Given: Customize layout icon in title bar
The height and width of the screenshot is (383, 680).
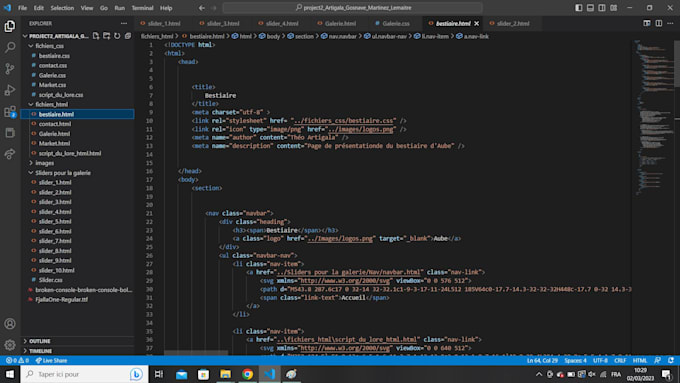Looking at the screenshot, I should (x=614, y=8).
